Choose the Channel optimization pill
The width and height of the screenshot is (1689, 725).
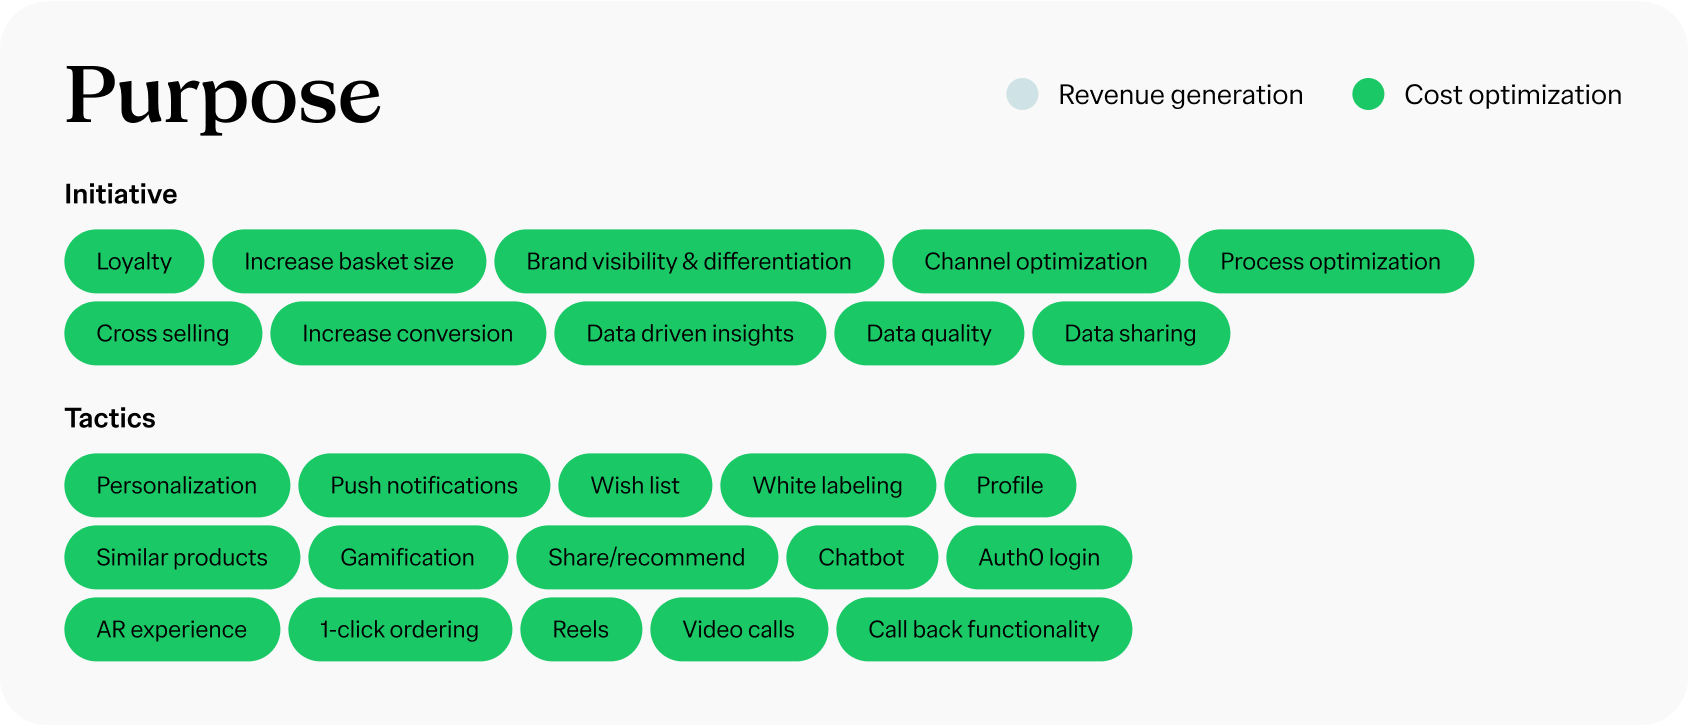[1036, 262]
